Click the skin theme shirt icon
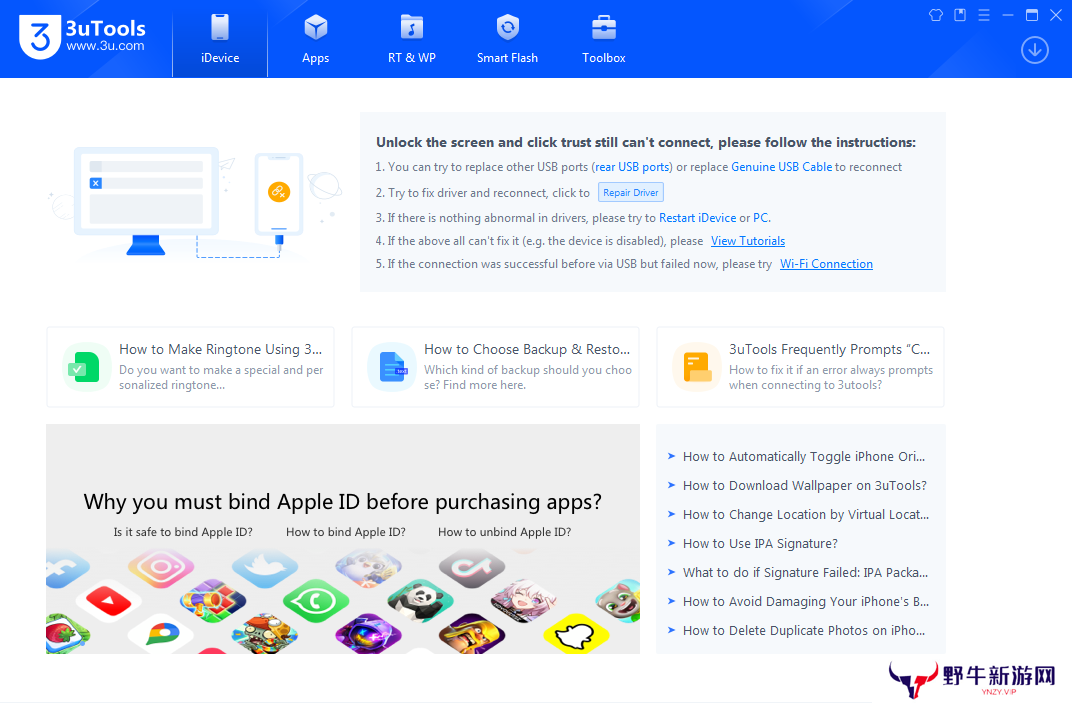 tap(936, 15)
